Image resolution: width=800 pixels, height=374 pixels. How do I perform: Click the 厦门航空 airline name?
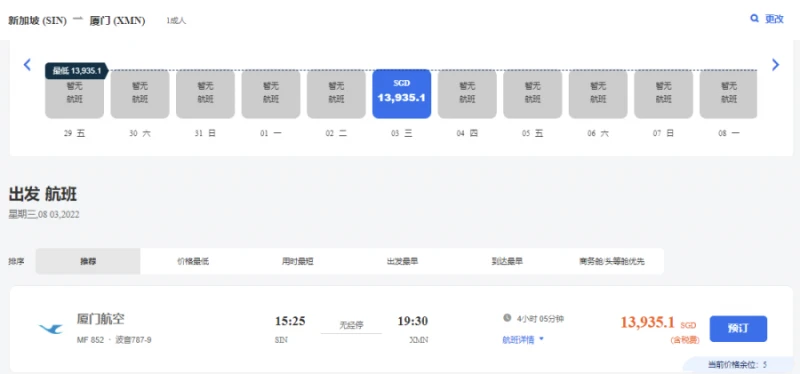(101, 319)
